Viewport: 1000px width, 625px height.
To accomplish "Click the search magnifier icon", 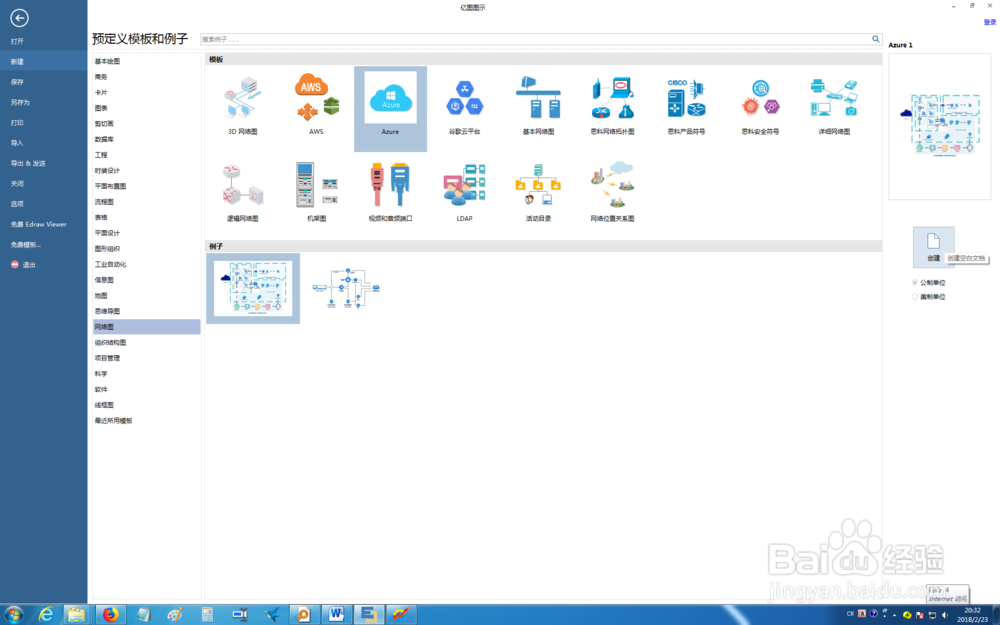I will (x=876, y=39).
